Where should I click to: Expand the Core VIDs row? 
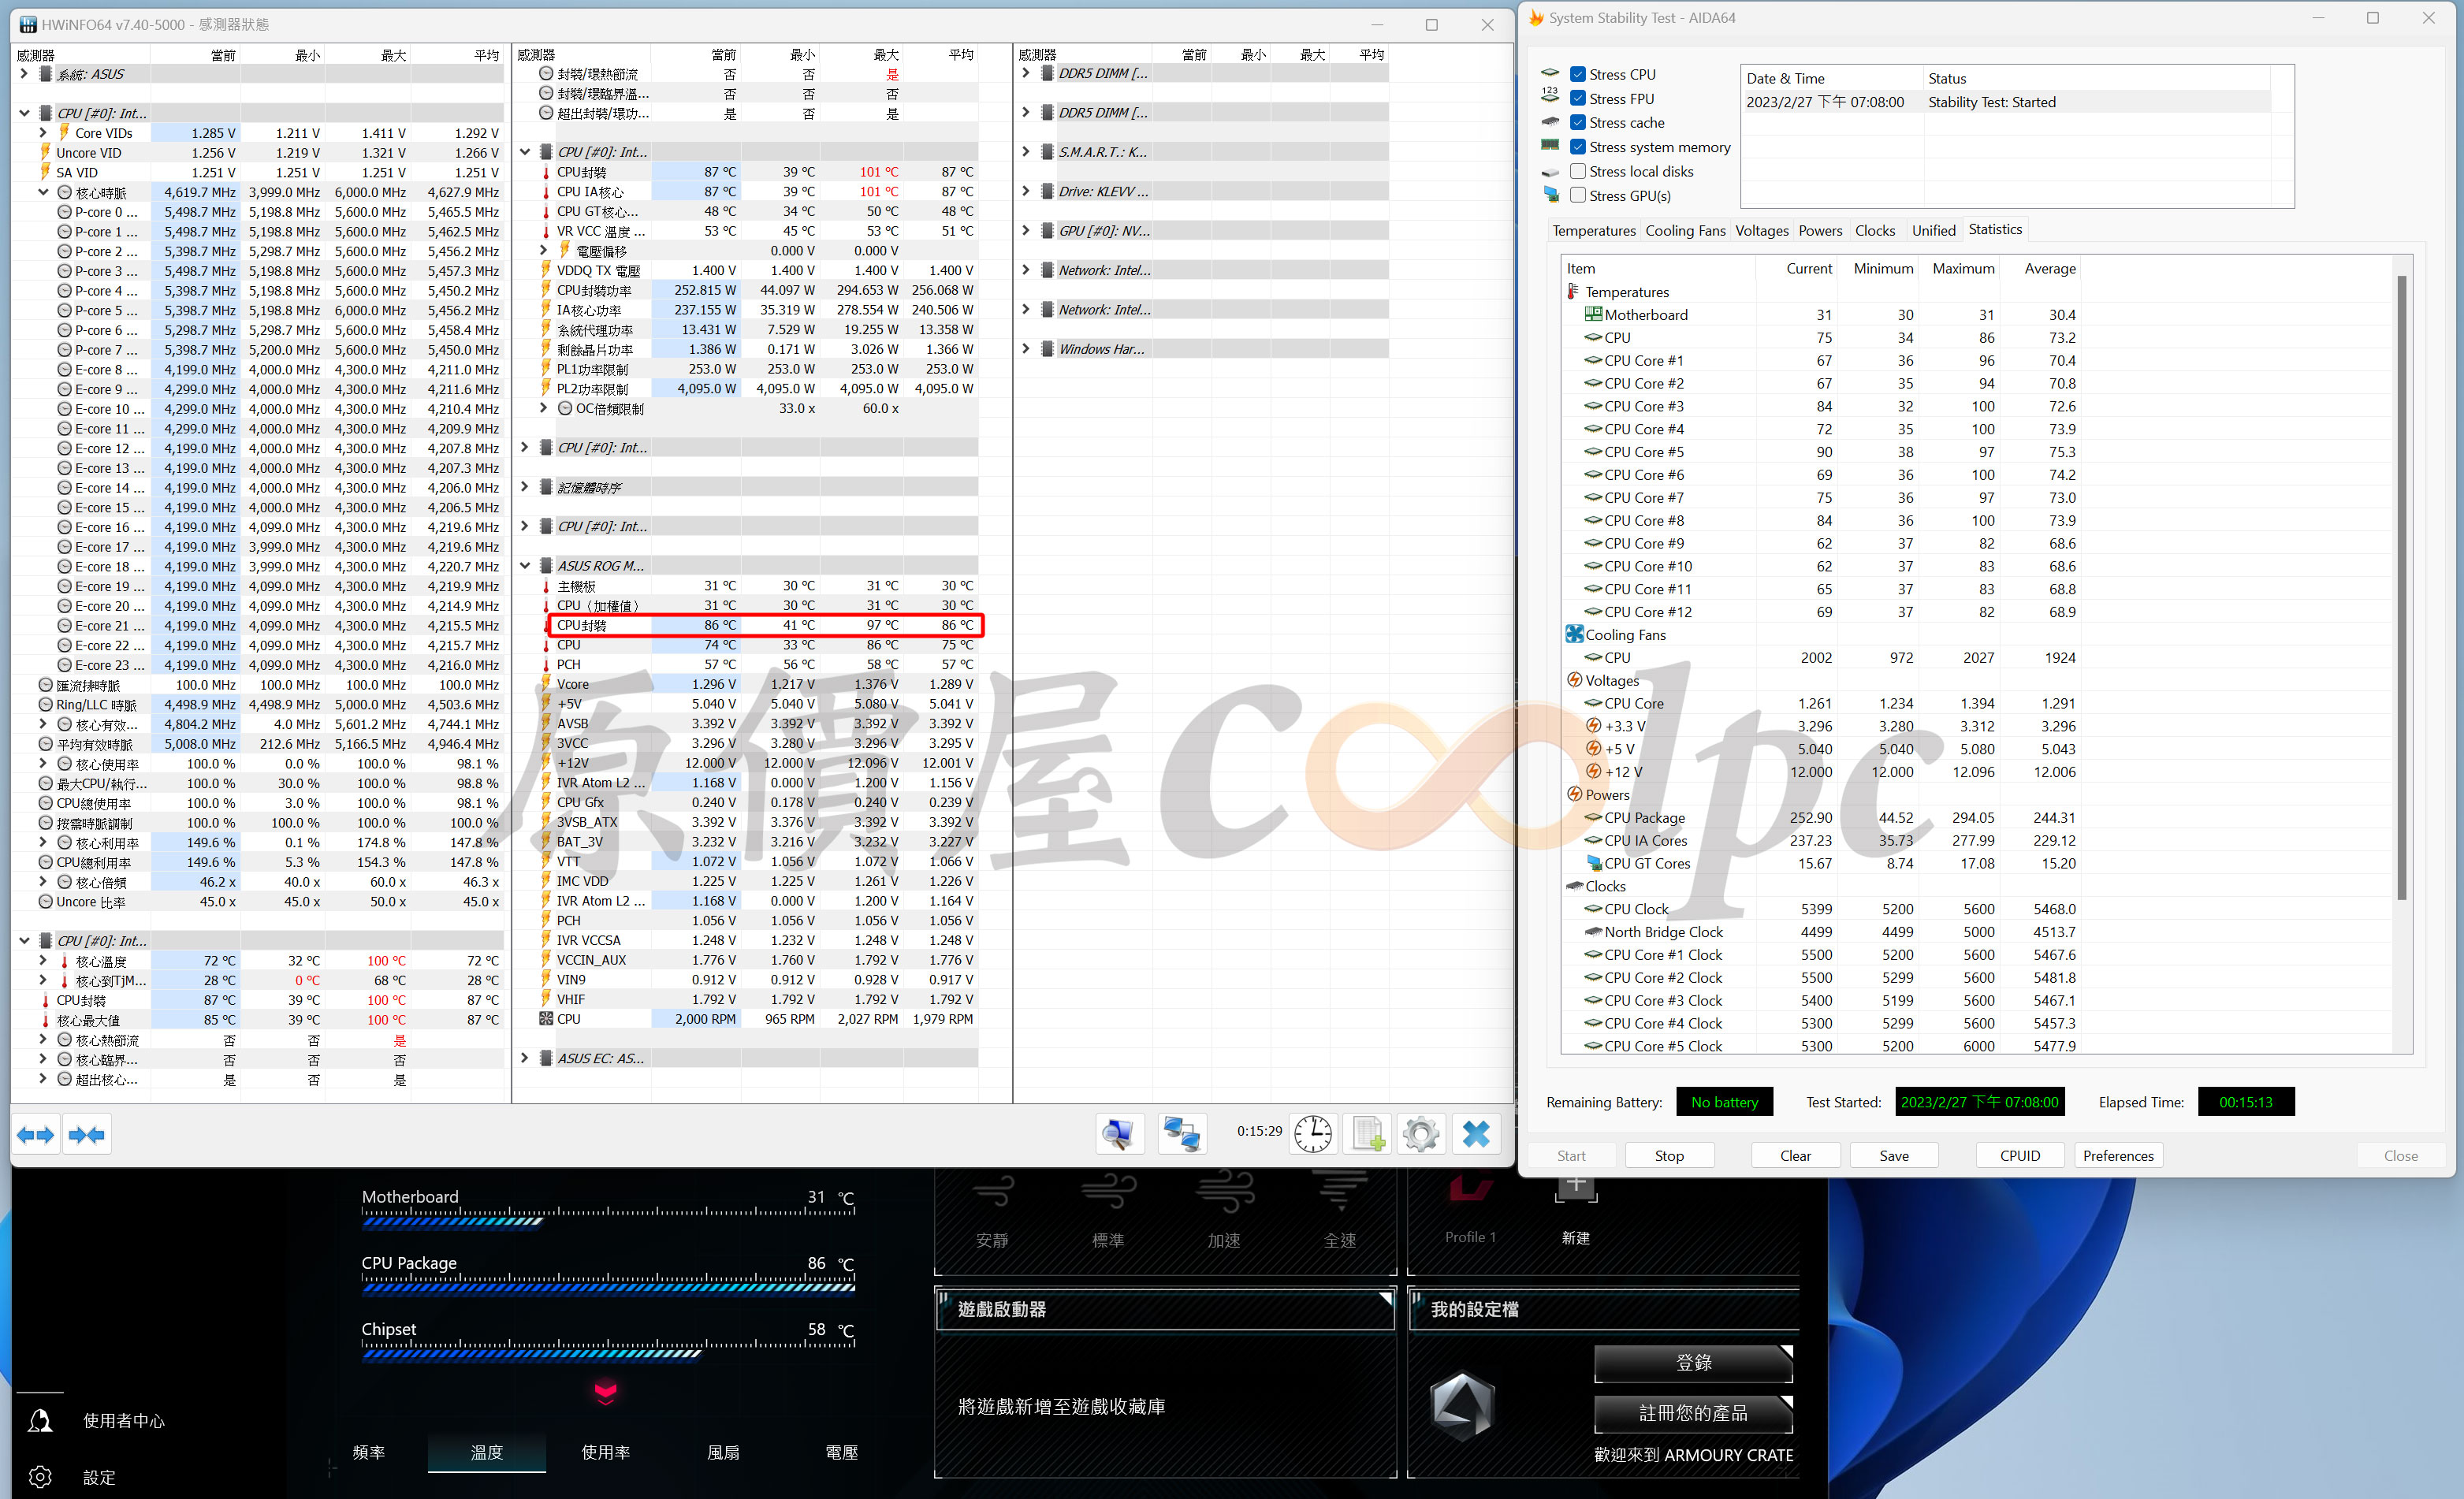[x=43, y=132]
